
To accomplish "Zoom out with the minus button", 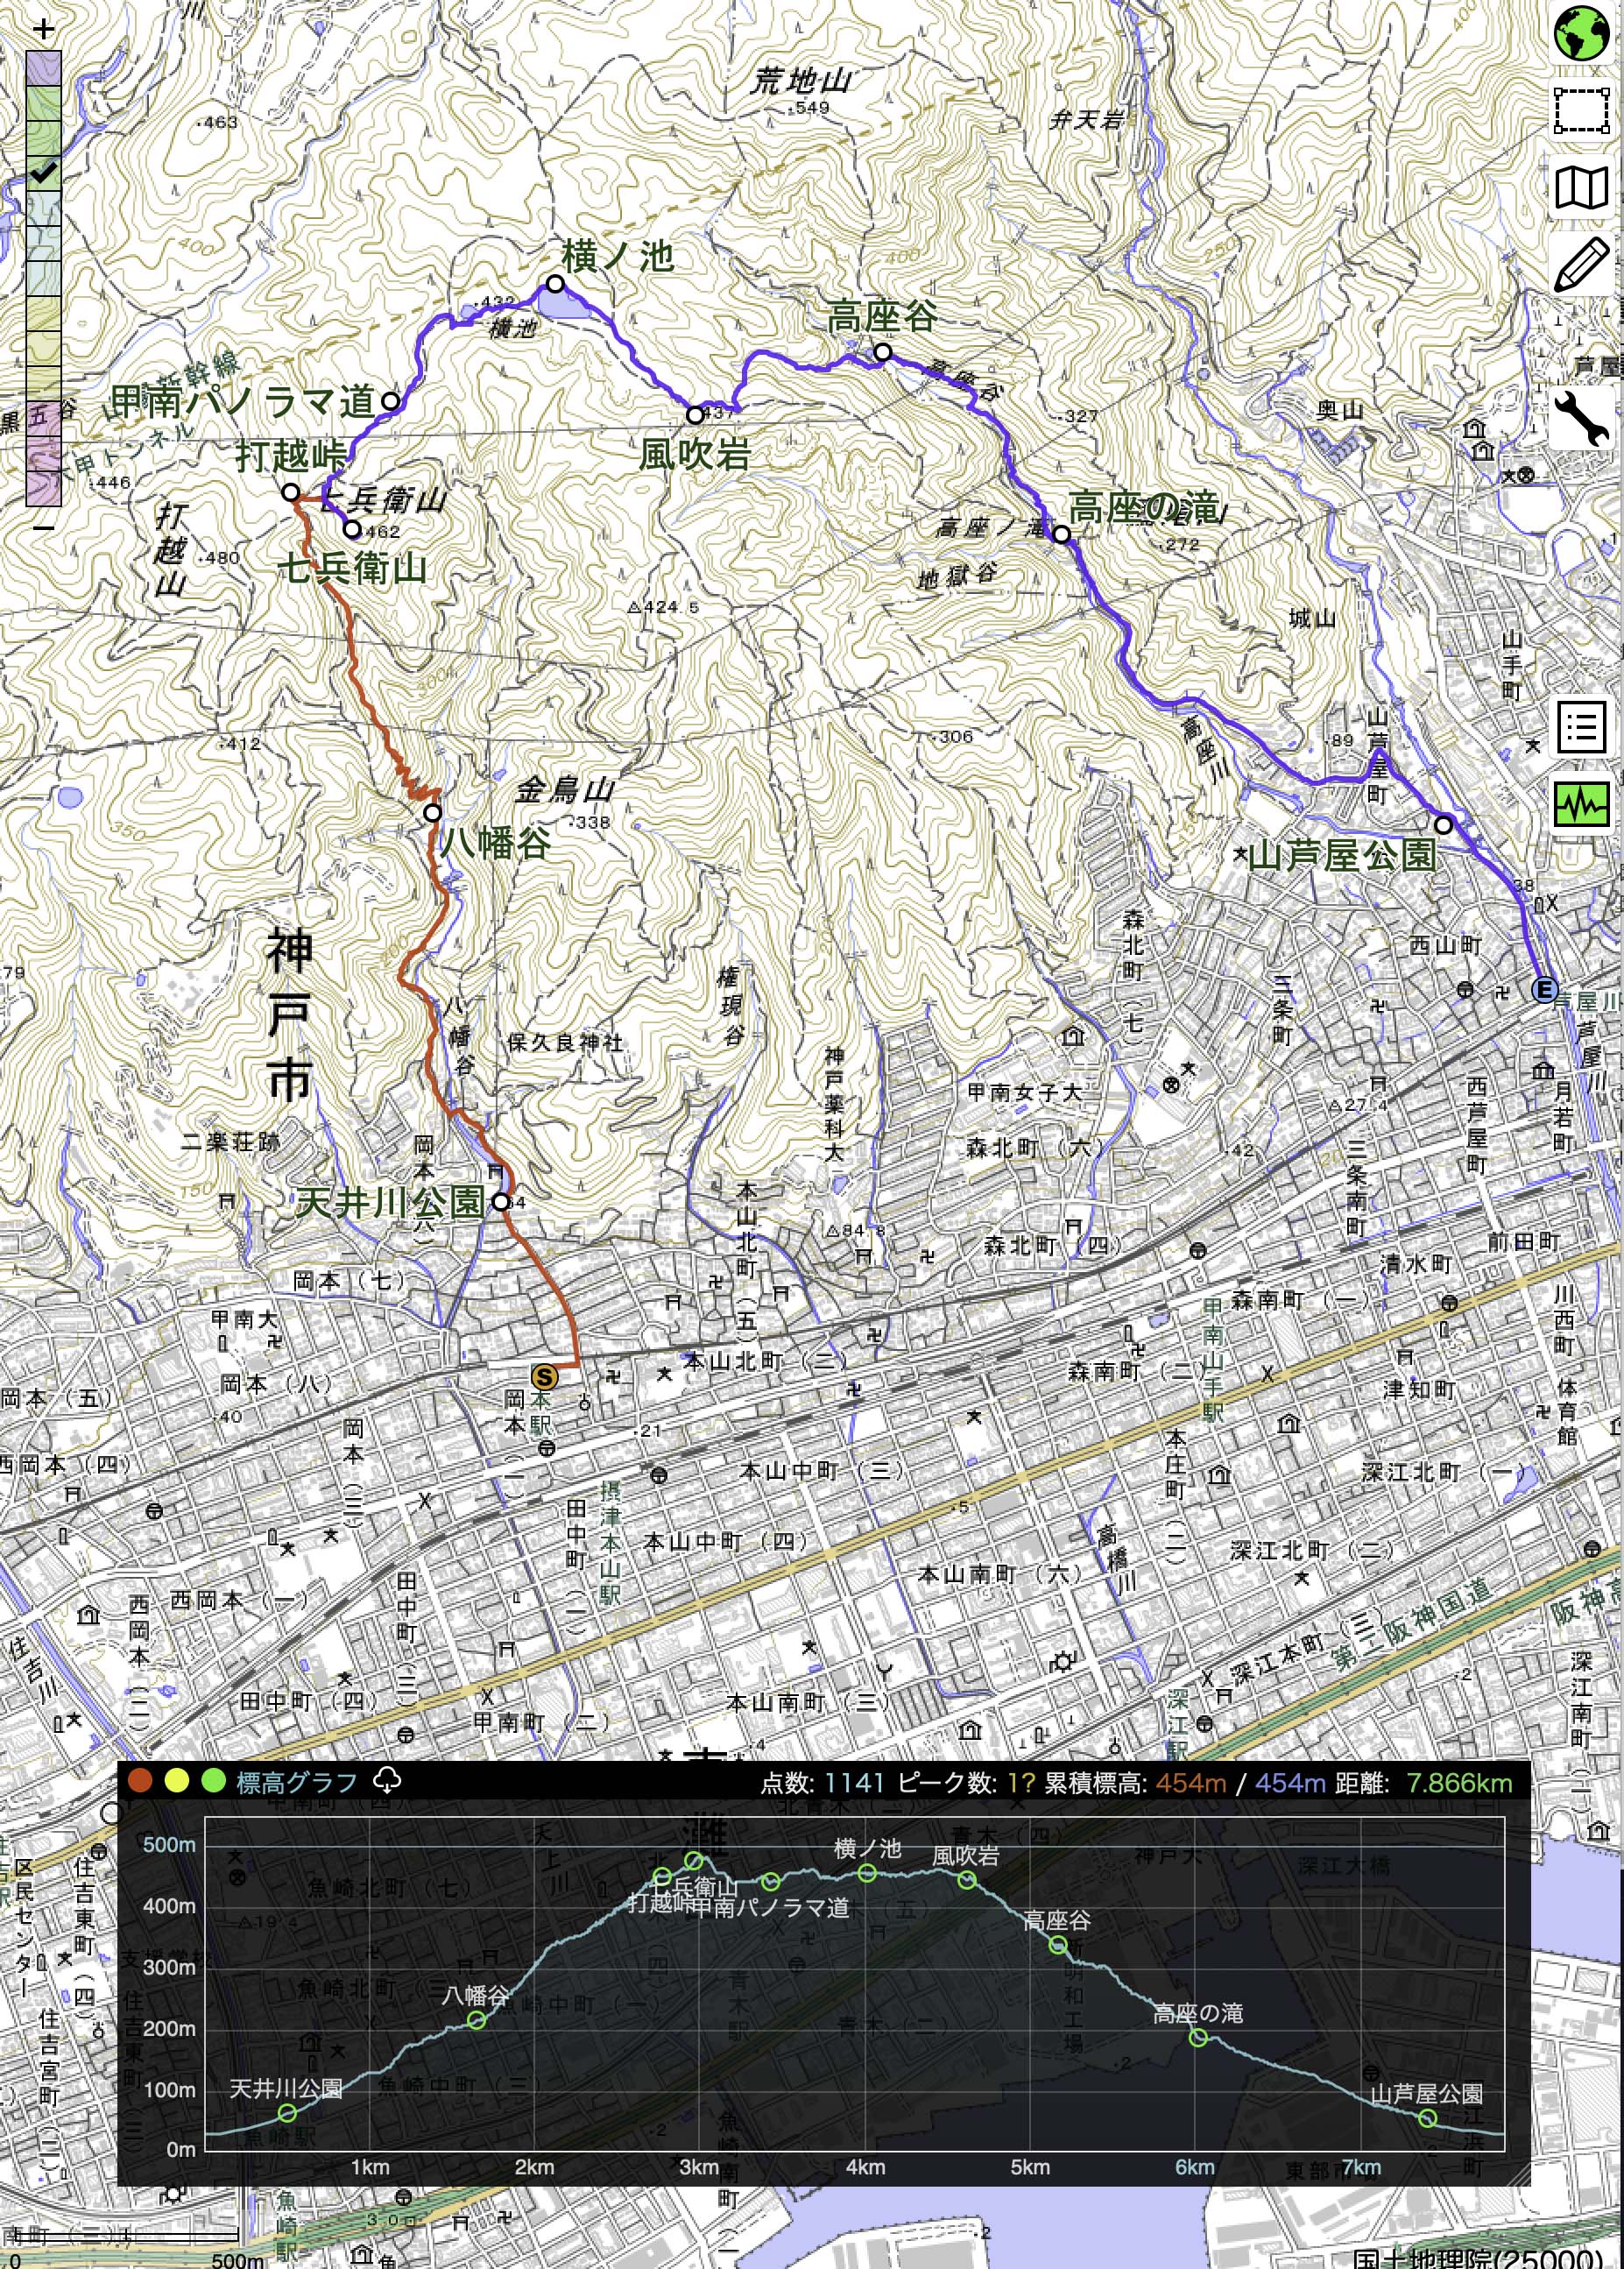I will pyautogui.click(x=43, y=527).
